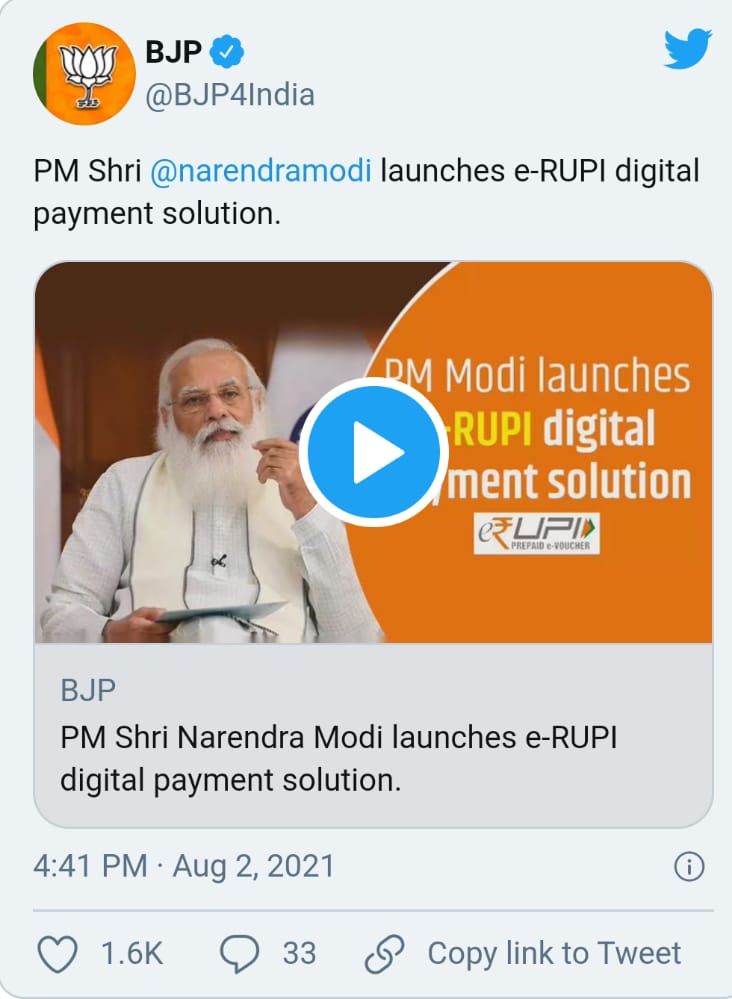Click the eRUPI prepaid e-voucher logo
Screen dimensions: 732x999
click(536, 533)
